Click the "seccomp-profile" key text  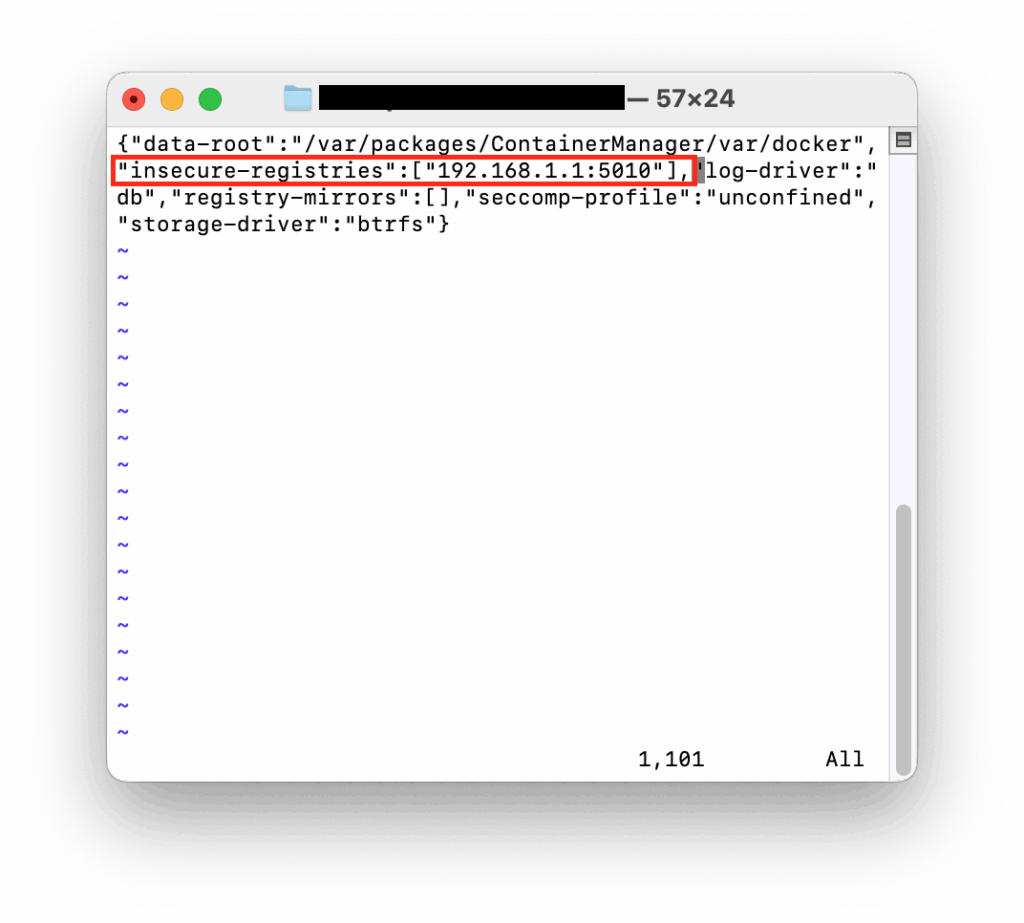(578, 198)
